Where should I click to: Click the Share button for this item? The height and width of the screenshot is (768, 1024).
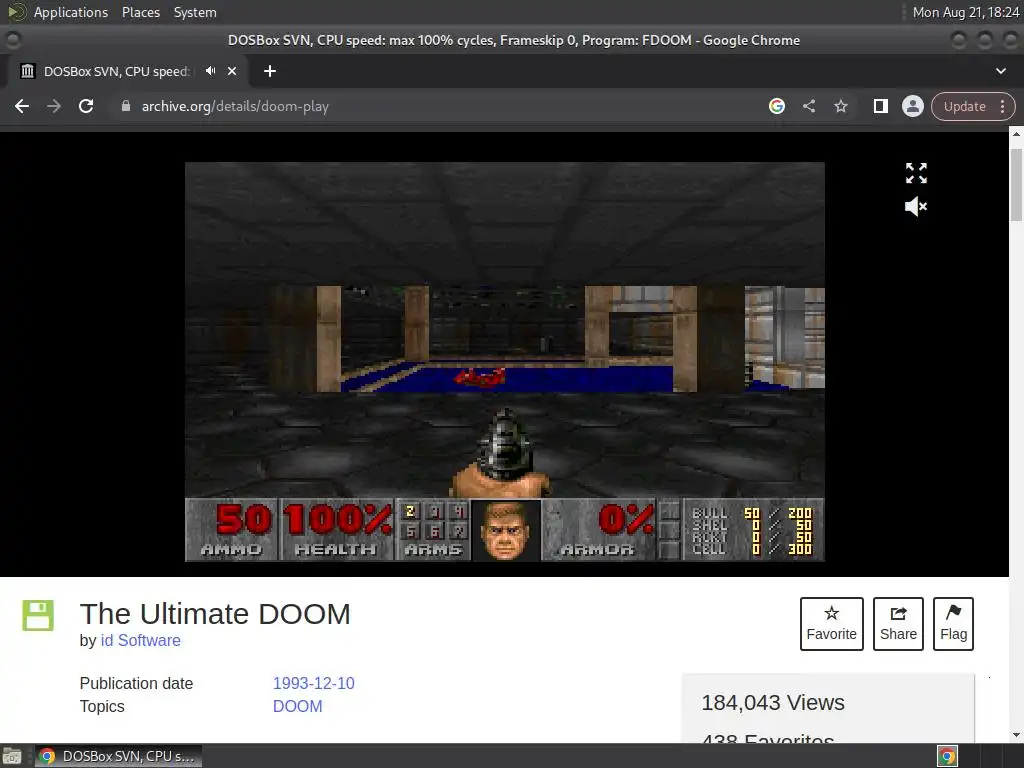coord(898,624)
